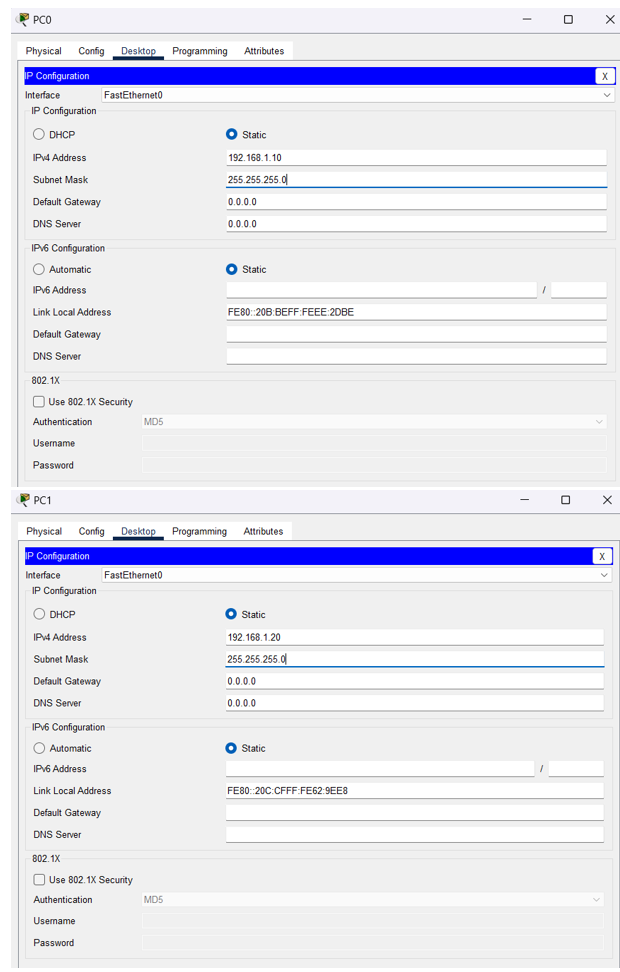620x972 pixels.
Task: Open Programming tab in PC0
Action: click(200, 51)
